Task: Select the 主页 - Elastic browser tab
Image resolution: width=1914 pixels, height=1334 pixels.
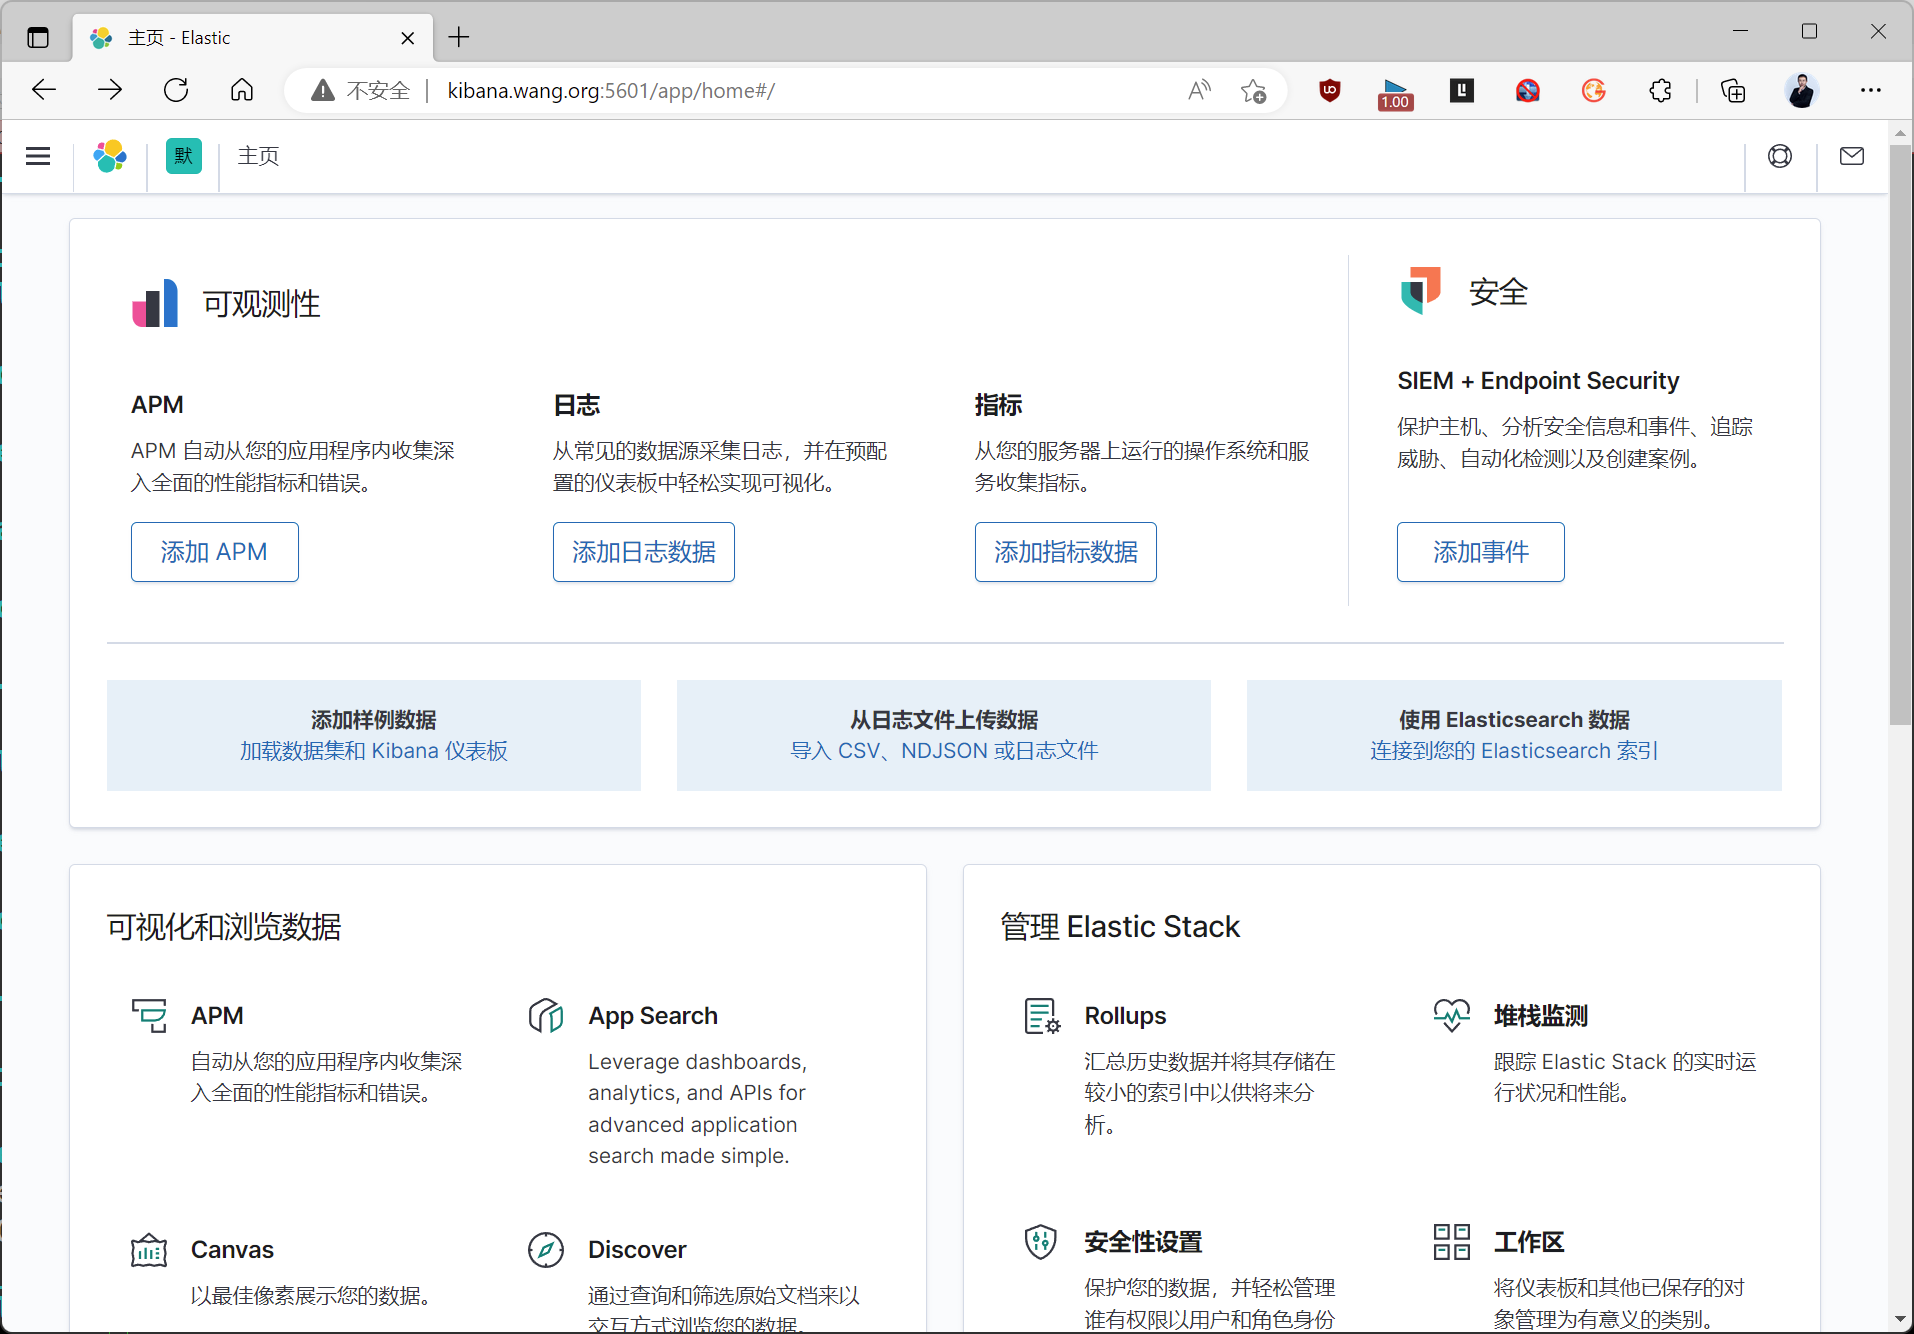Action: (x=254, y=38)
